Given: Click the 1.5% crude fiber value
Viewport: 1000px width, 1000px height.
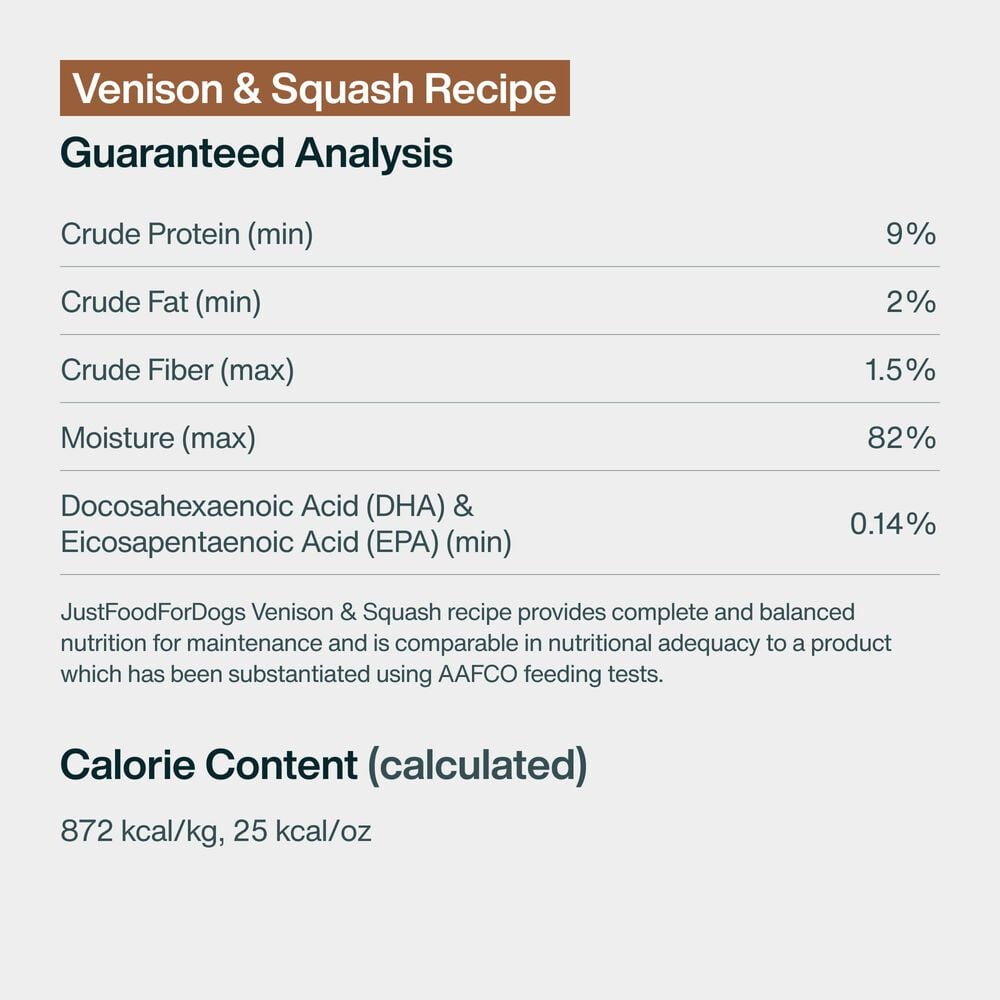Looking at the screenshot, I should [900, 370].
